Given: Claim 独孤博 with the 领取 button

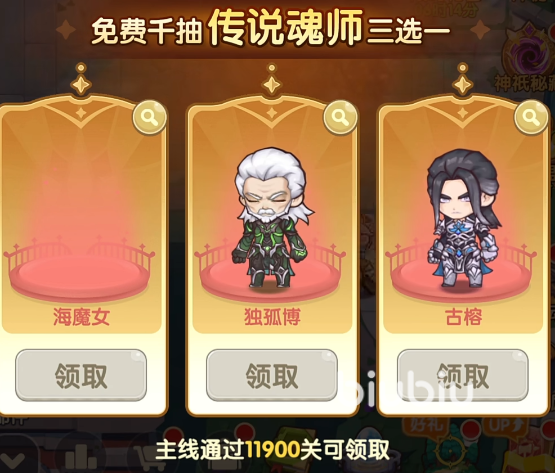Looking at the screenshot, I should point(271,375).
